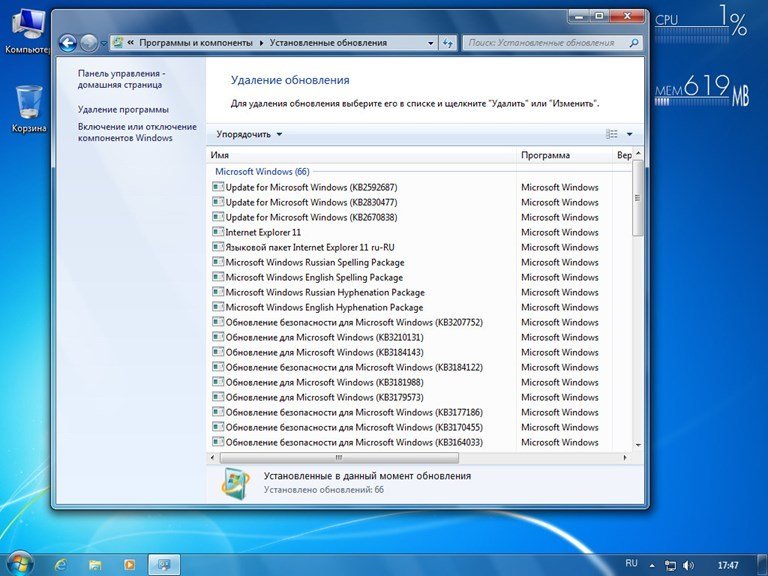This screenshot has height=576, width=768.
Task: Show hidden tray icons arrow
Action: click(652, 565)
